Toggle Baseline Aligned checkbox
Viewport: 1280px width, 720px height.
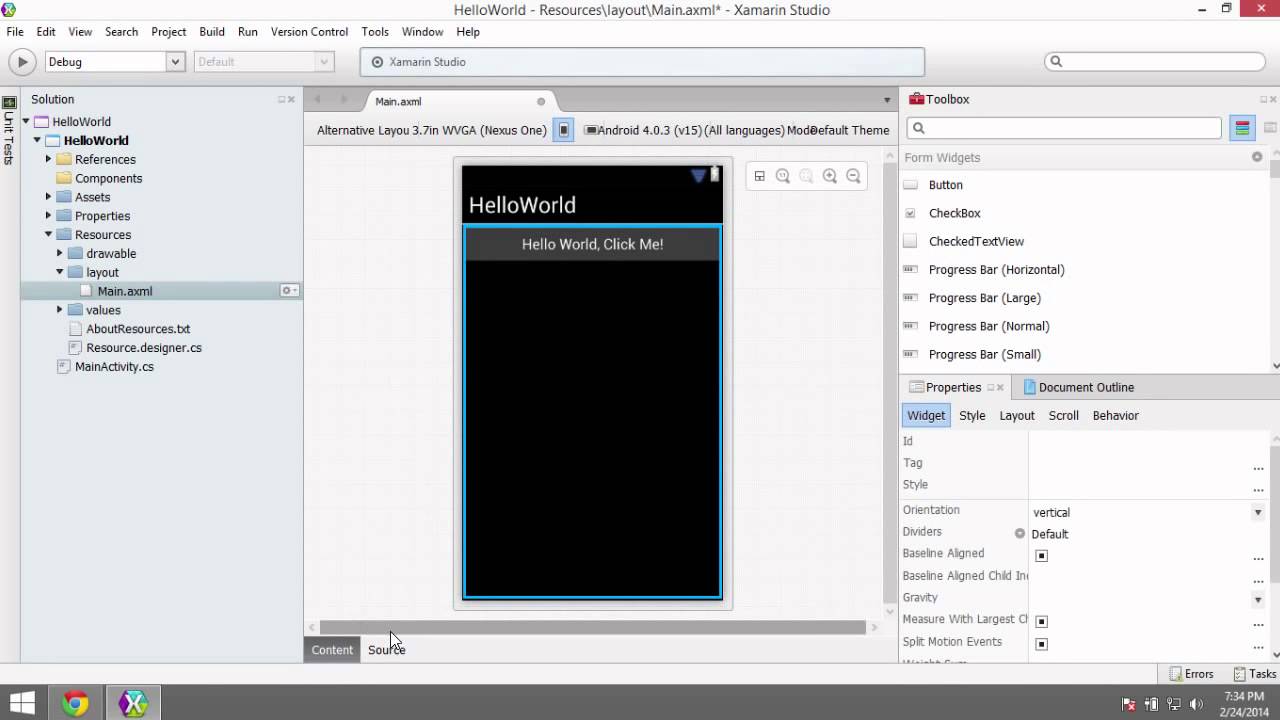click(x=1041, y=556)
